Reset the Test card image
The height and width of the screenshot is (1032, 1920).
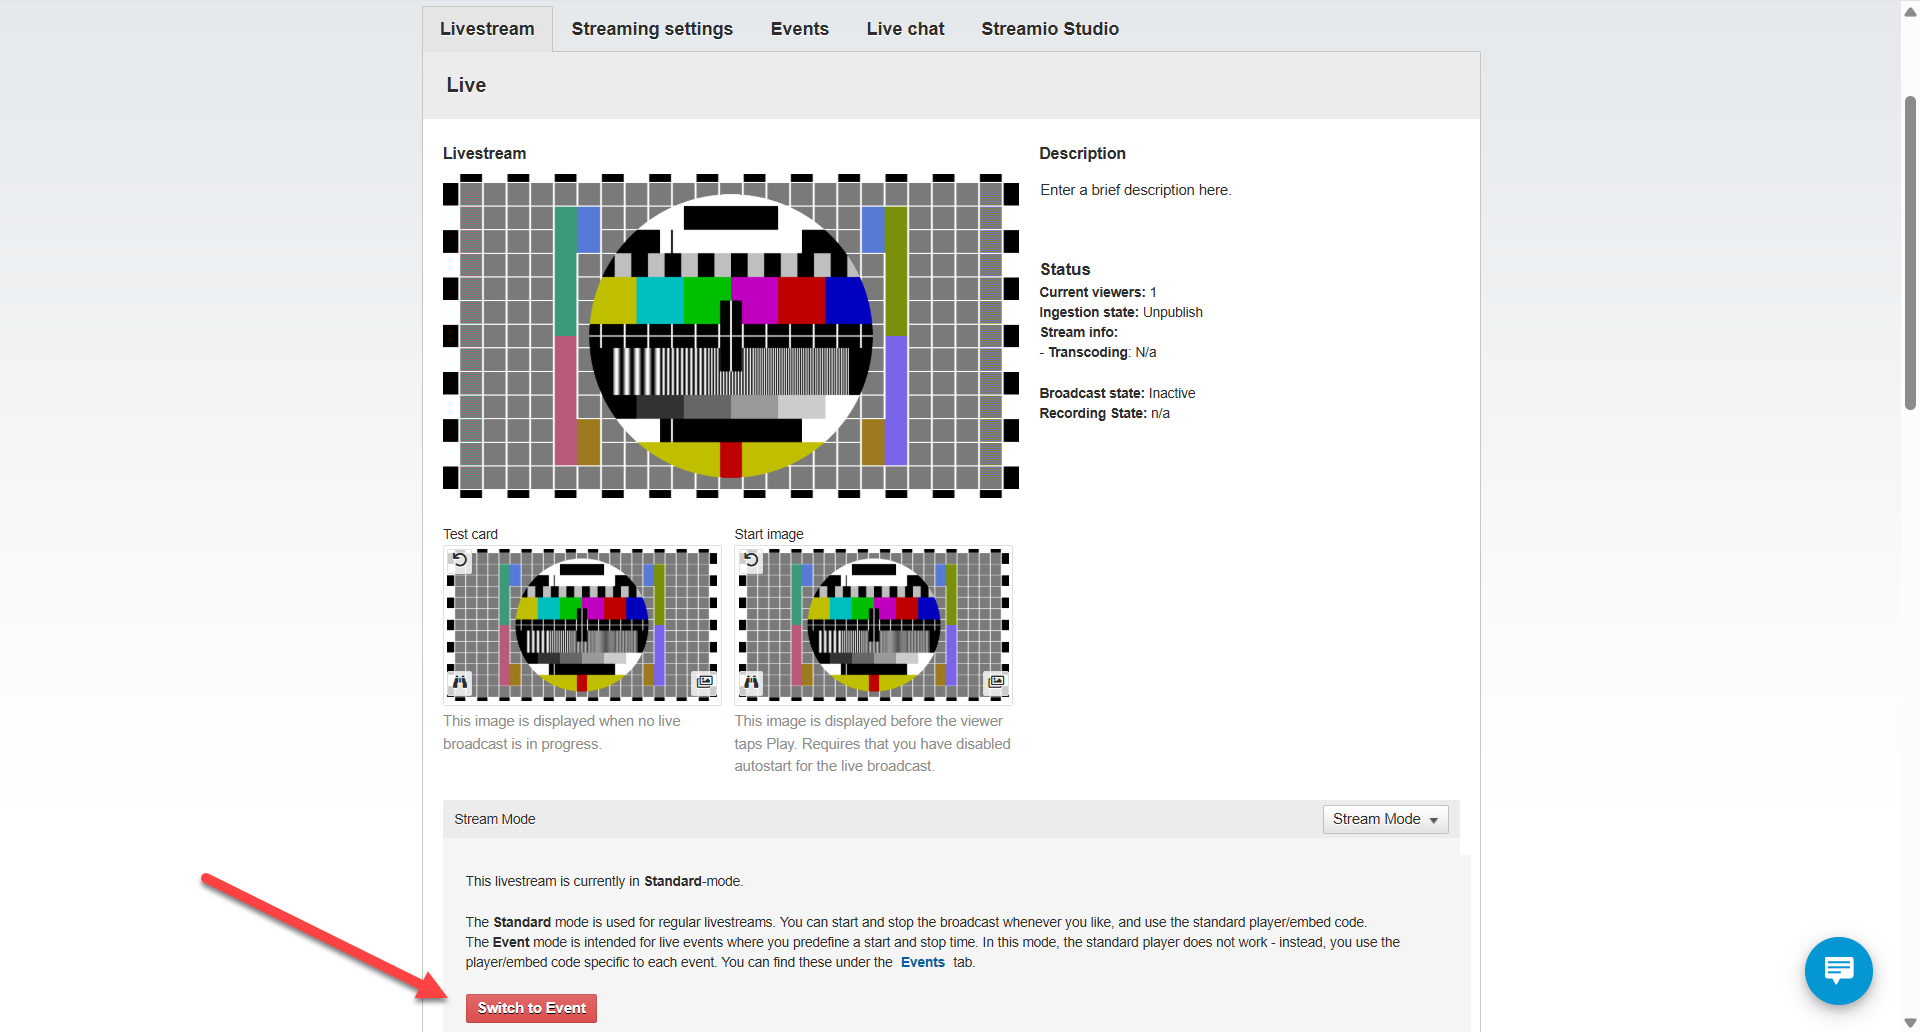coord(460,560)
